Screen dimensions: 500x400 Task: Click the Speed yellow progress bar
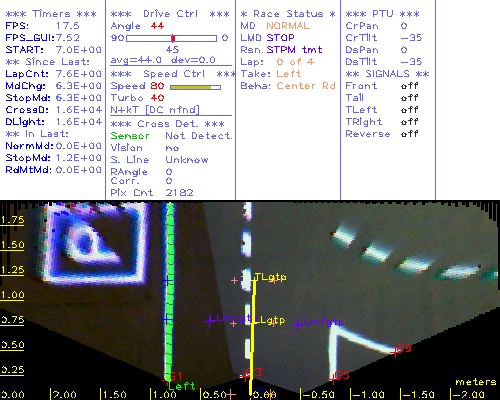(195, 87)
